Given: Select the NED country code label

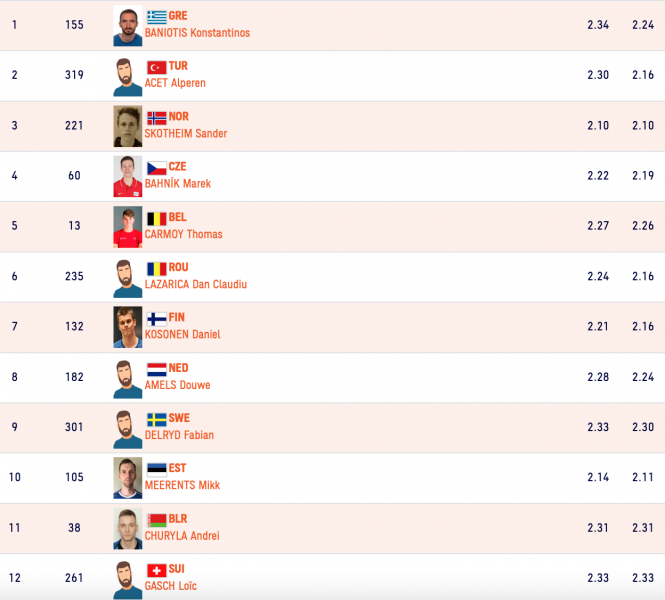Looking at the screenshot, I should click(178, 368).
